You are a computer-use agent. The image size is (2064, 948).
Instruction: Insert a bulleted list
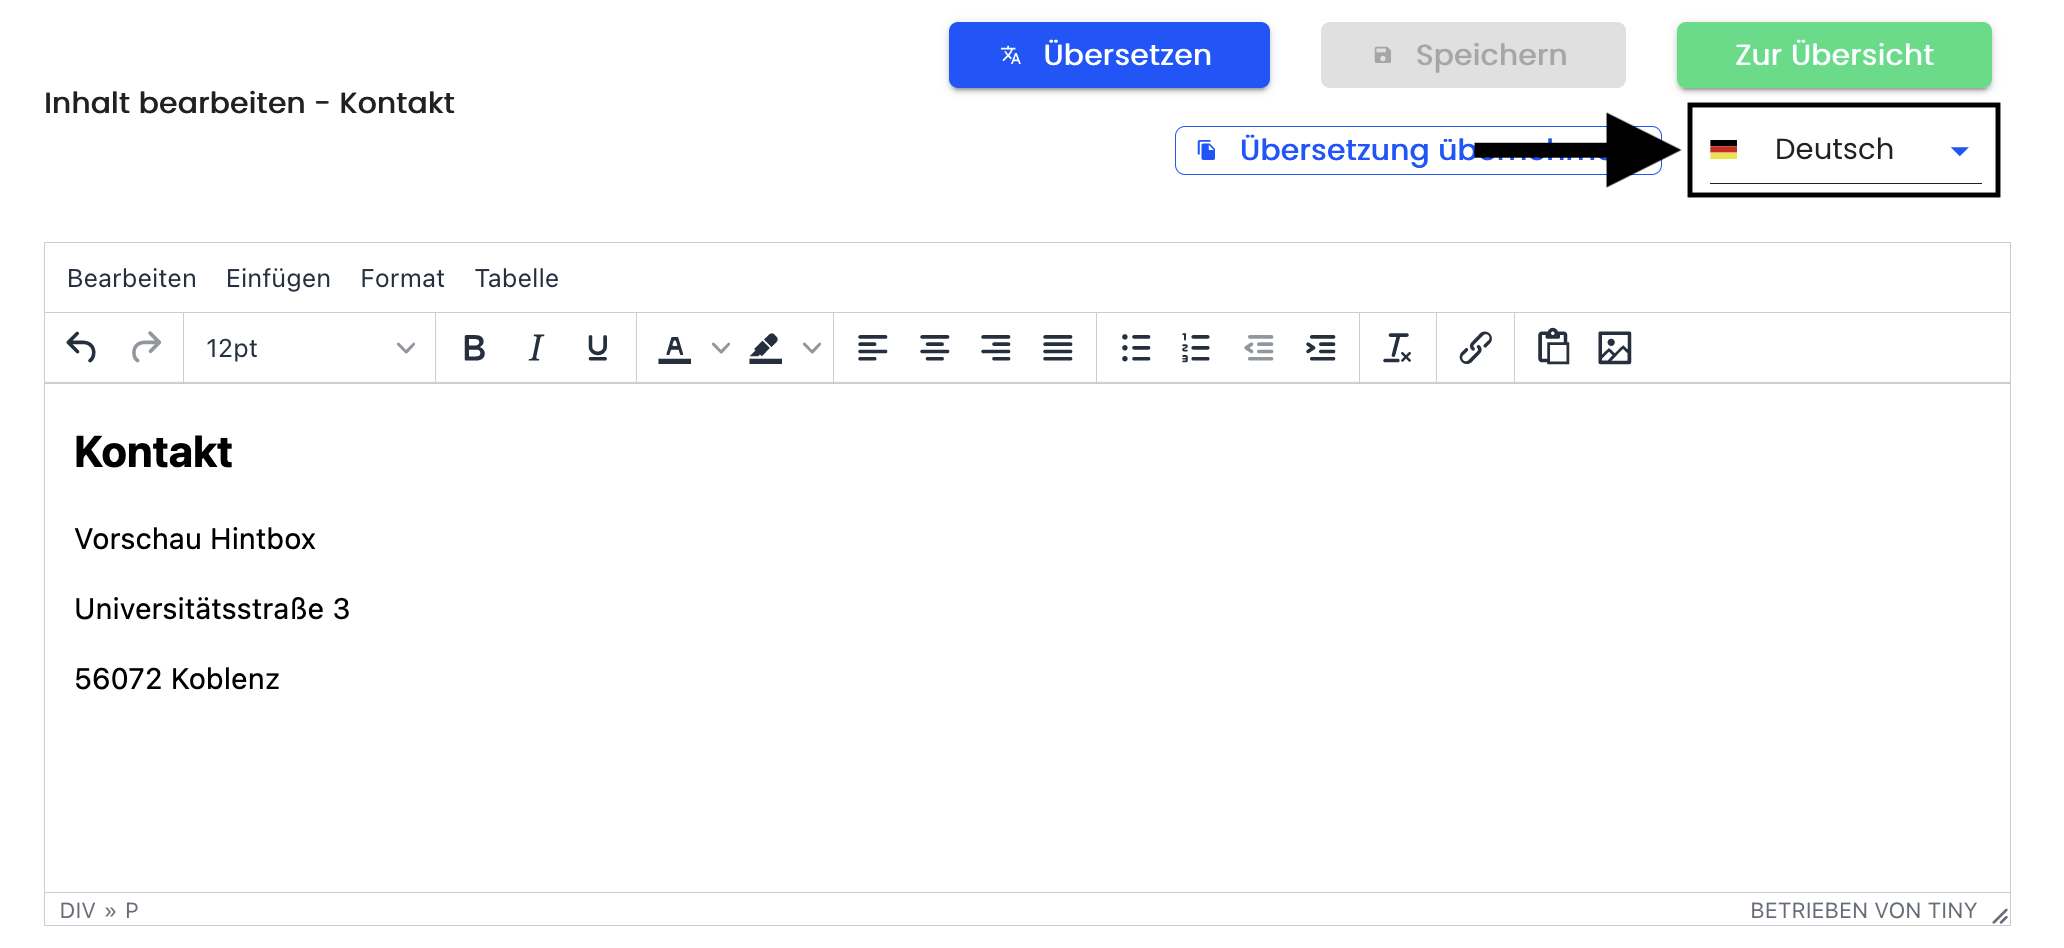[x=1136, y=348]
